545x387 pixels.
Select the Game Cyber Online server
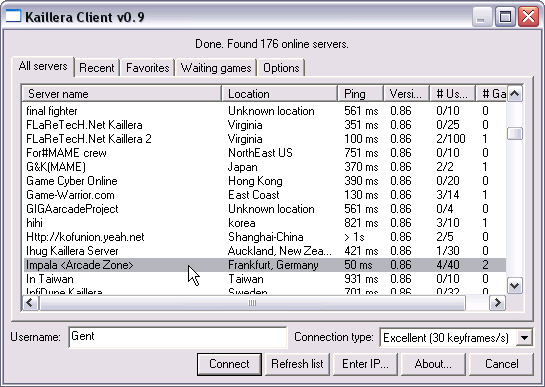click(x=264, y=181)
